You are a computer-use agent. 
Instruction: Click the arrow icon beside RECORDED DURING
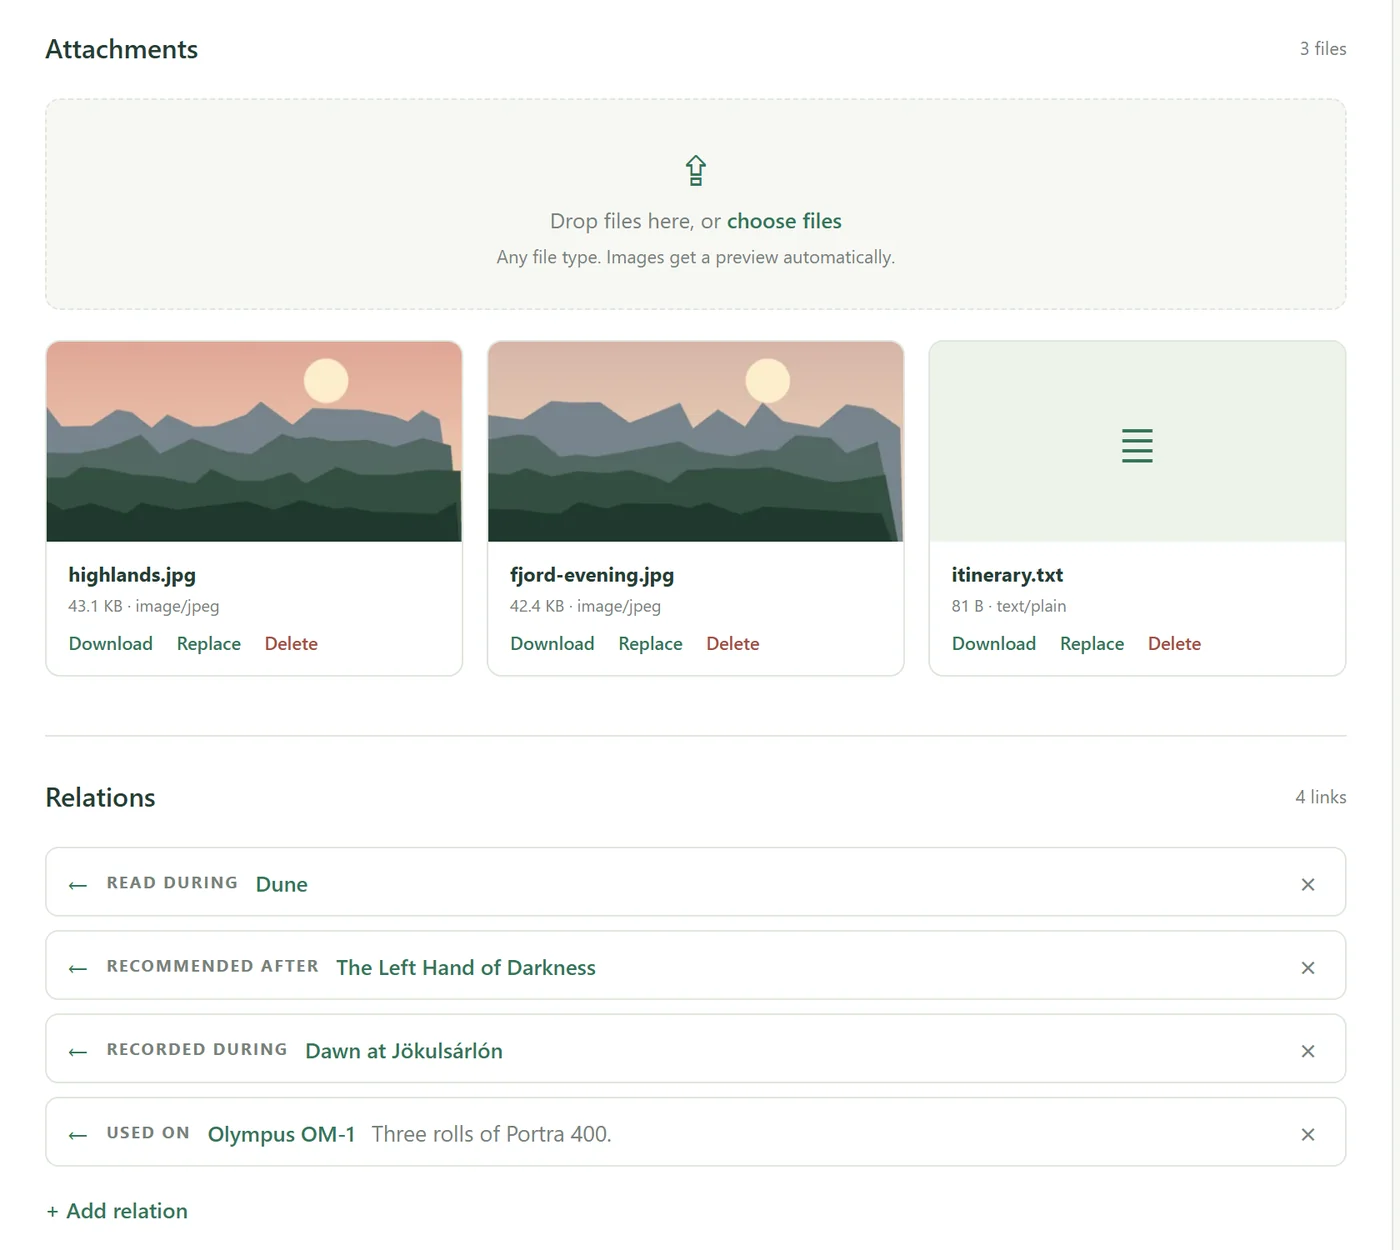pos(78,1052)
